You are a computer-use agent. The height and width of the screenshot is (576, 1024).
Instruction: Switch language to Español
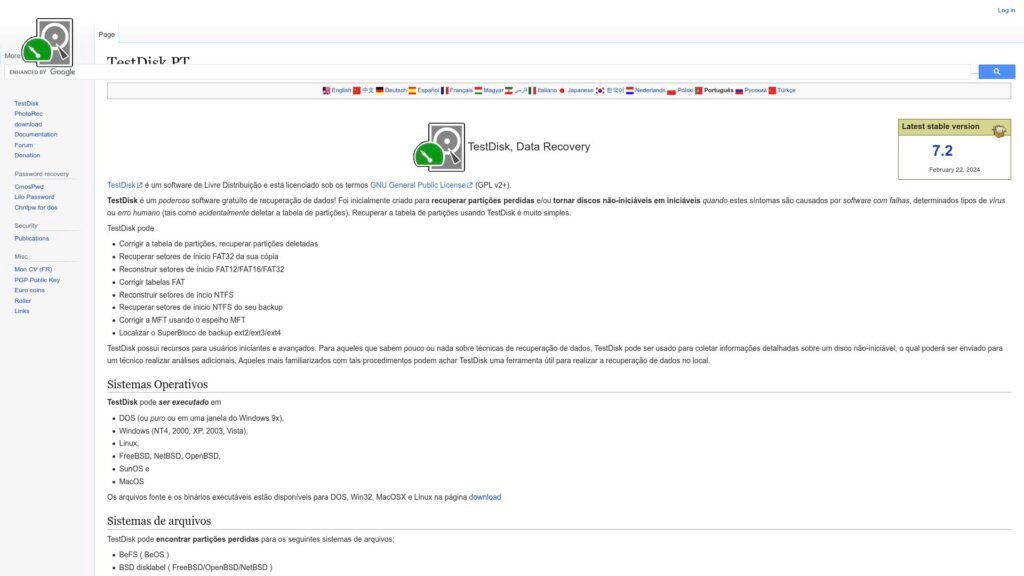tap(428, 91)
